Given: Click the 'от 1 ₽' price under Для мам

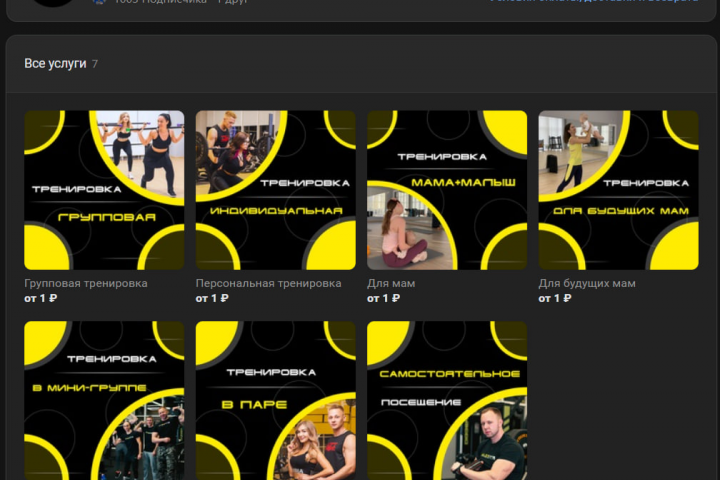Looking at the screenshot, I should click(x=383, y=299).
